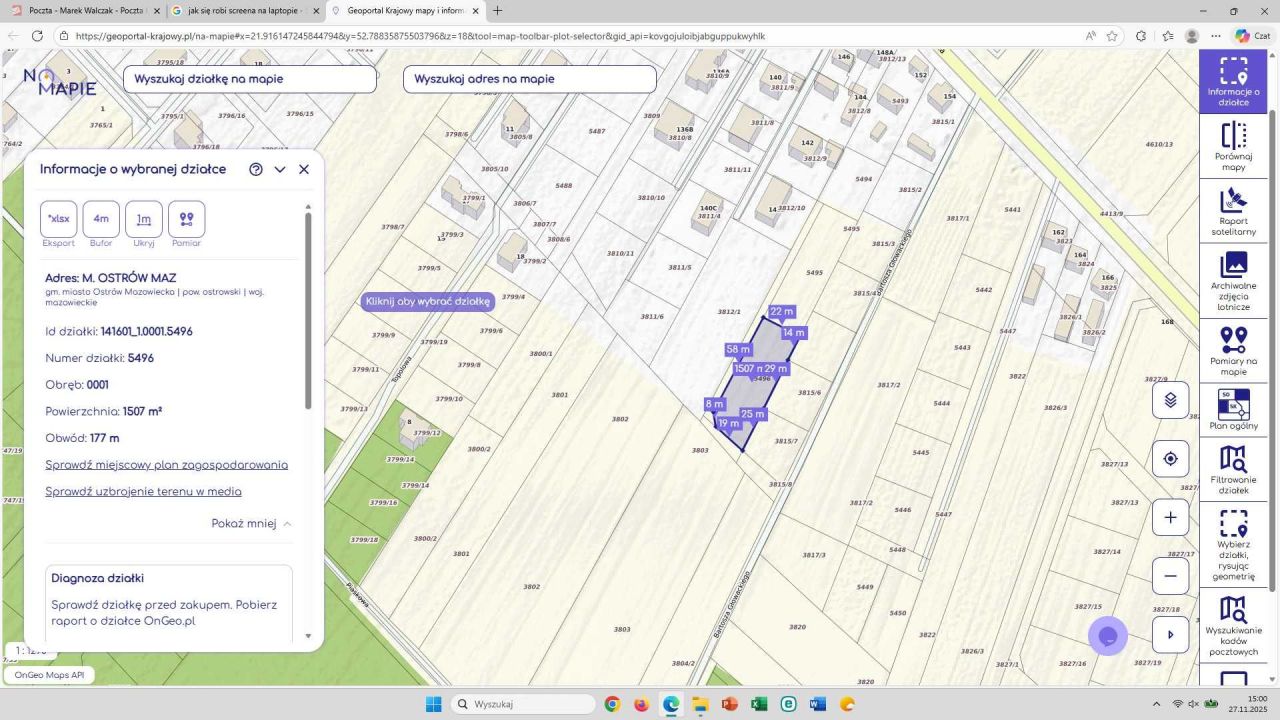Viewport: 1280px width, 720px height.
Task: Open File Explorer from the taskbar
Action: (x=700, y=704)
